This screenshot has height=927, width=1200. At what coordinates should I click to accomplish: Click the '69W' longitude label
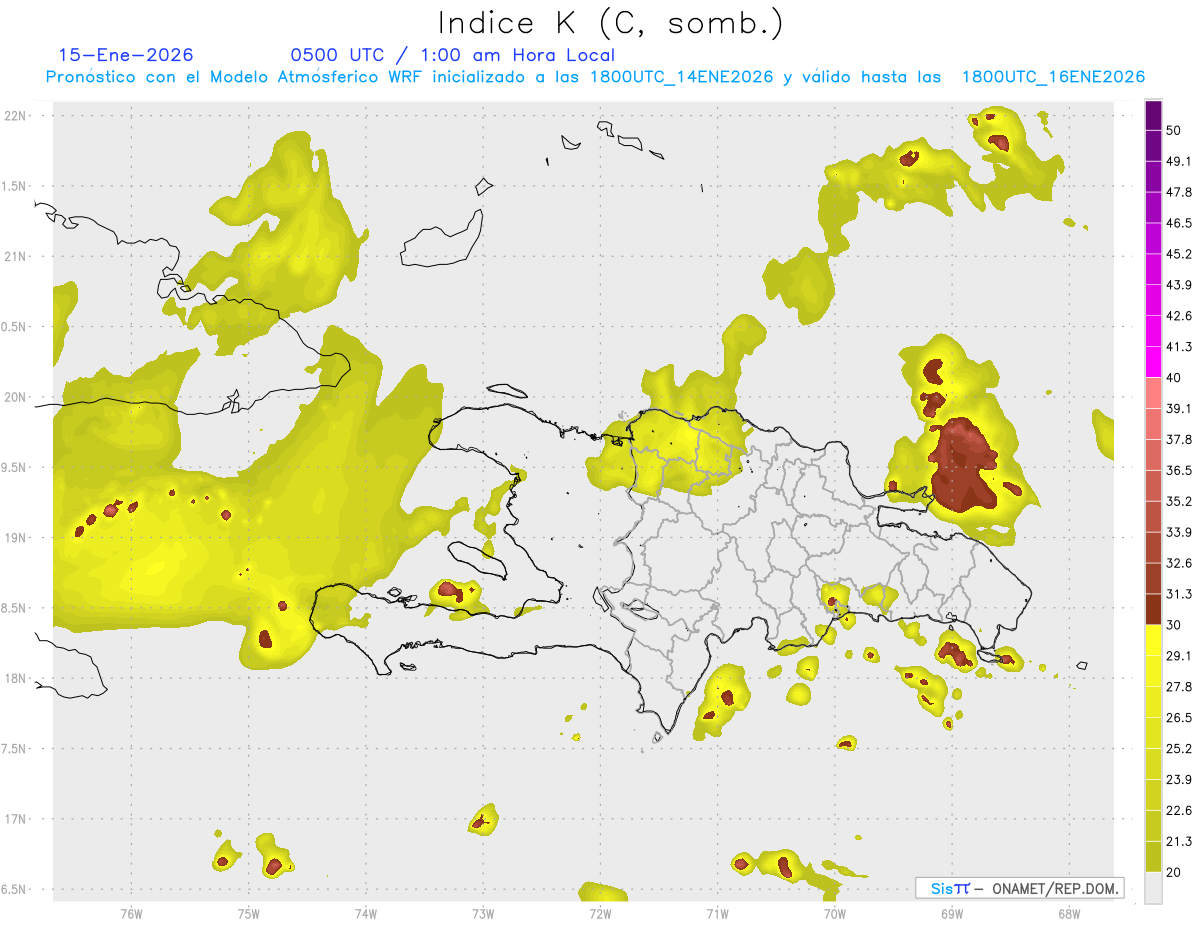click(952, 914)
